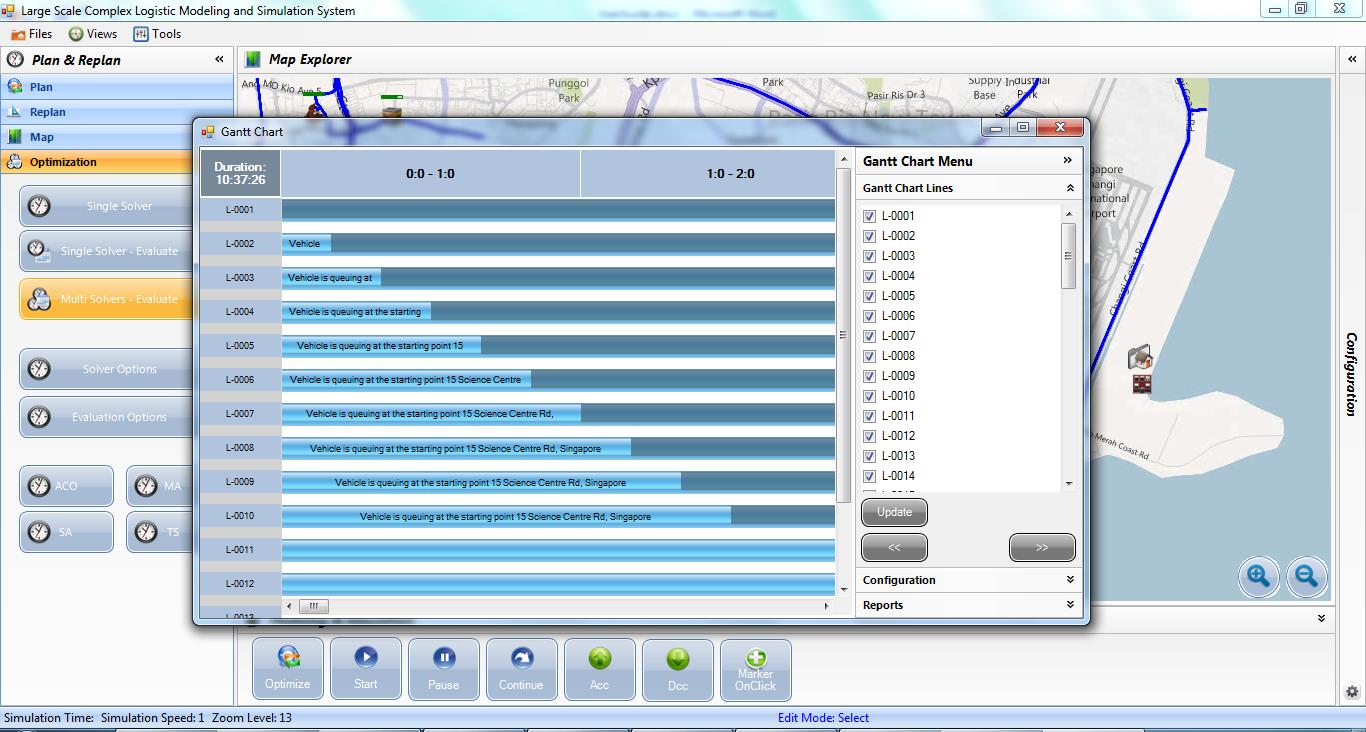This screenshot has height=732, width=1366.
Task: Zoom in on the map
Action: tap(1258, 576)
